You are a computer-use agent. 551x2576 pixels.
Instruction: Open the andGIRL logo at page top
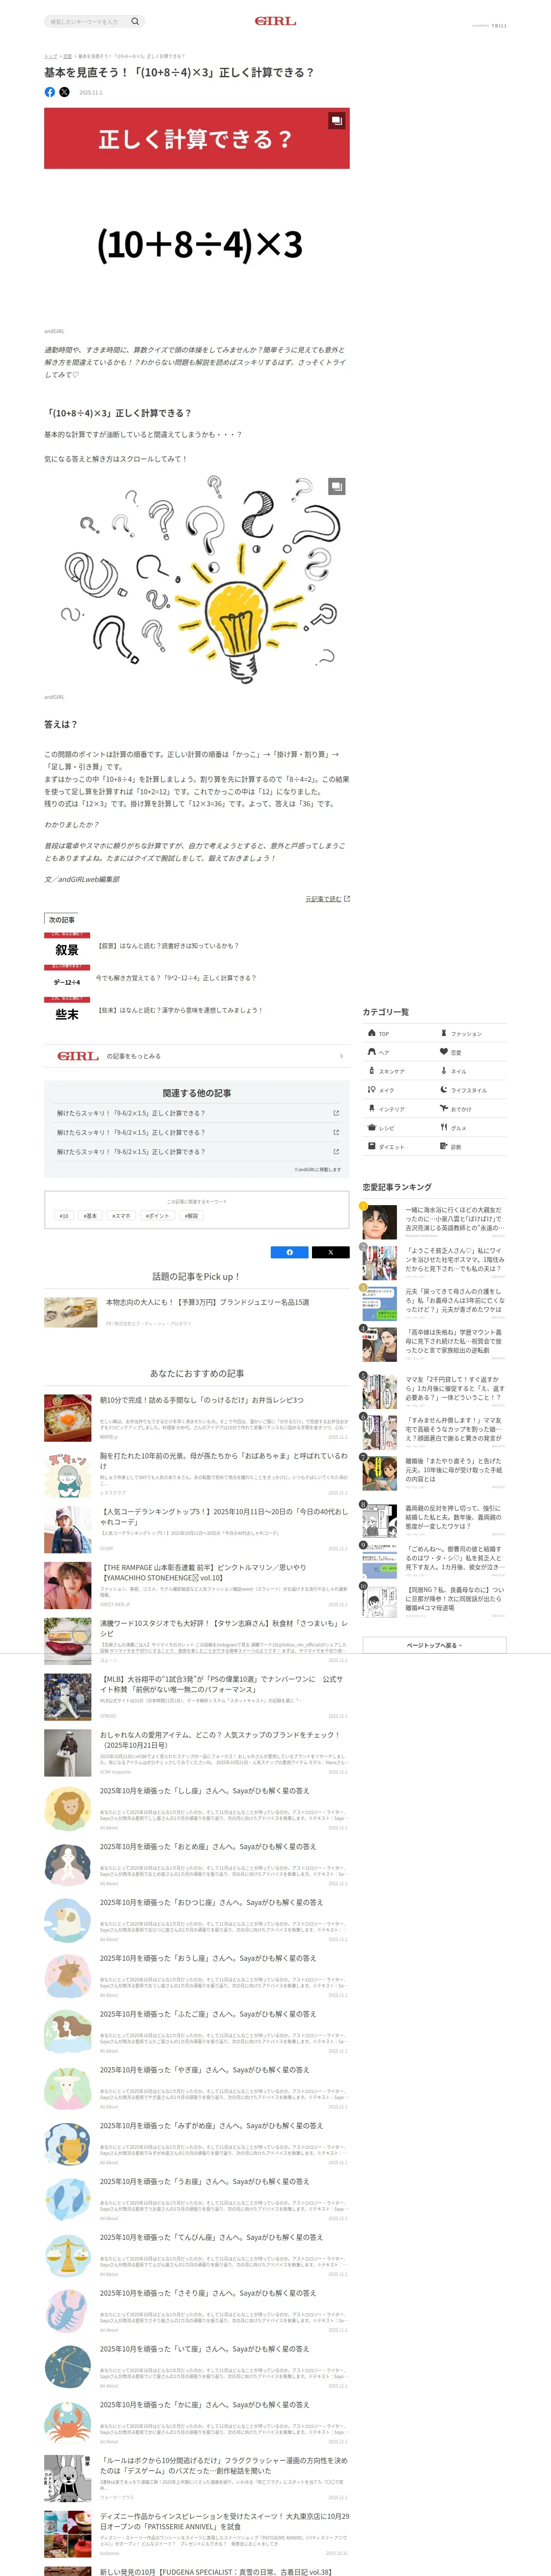(x=275, y=21)
